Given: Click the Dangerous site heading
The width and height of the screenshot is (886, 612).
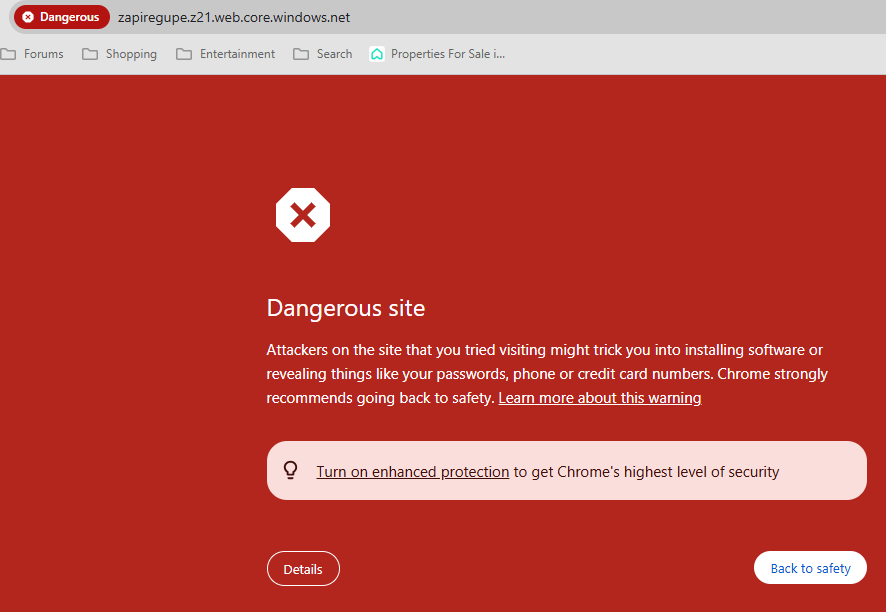Looking at the screenshot, I should tap(346, 308).
